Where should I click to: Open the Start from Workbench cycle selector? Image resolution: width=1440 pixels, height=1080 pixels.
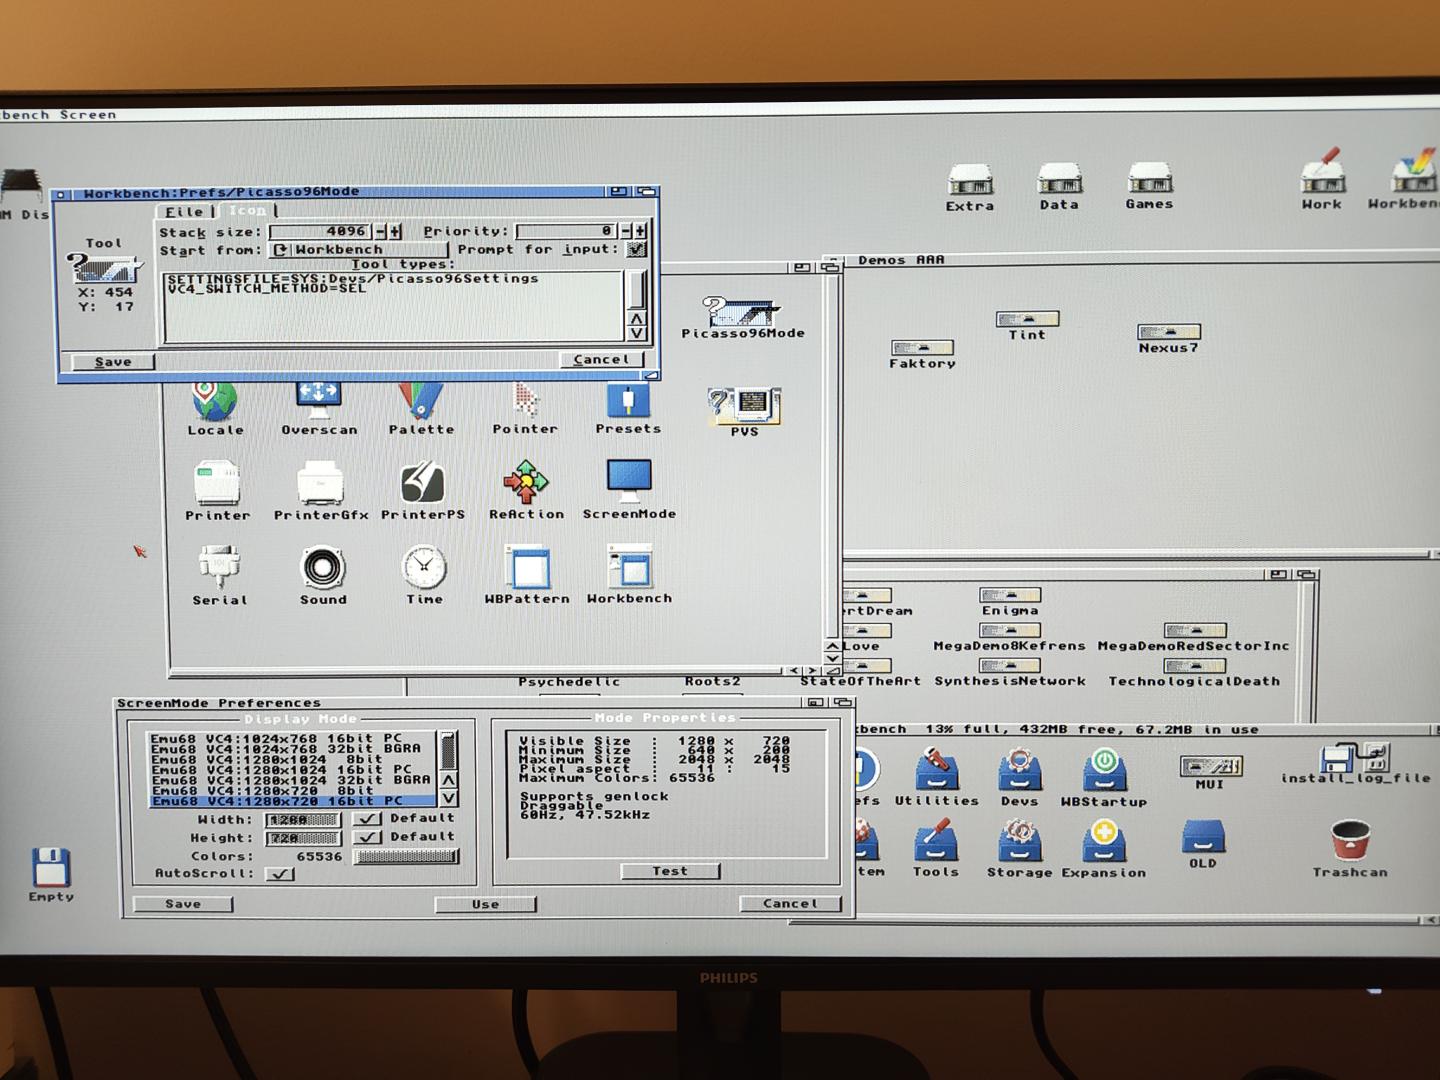tap(358, 250)
